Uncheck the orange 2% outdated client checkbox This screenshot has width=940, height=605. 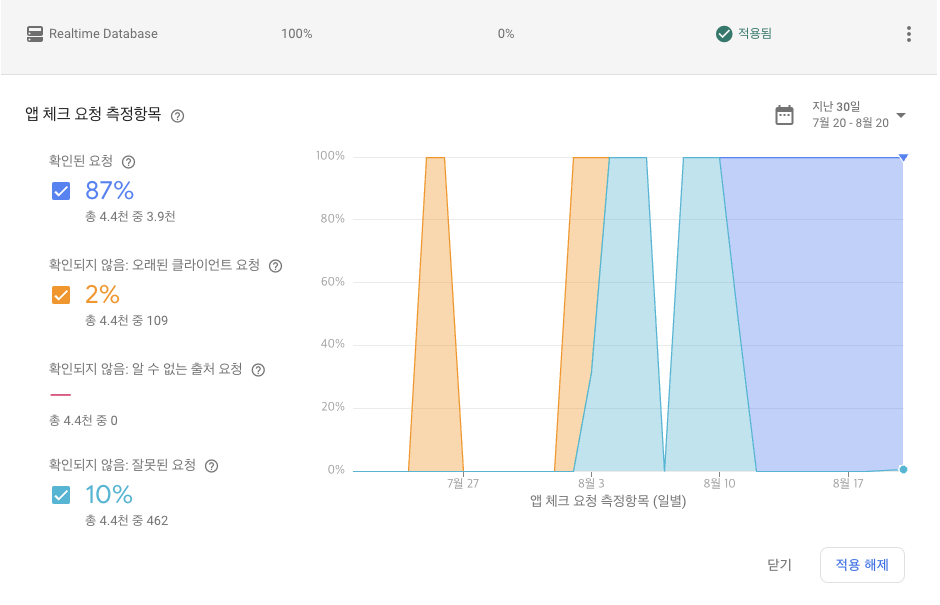[61, 295]
